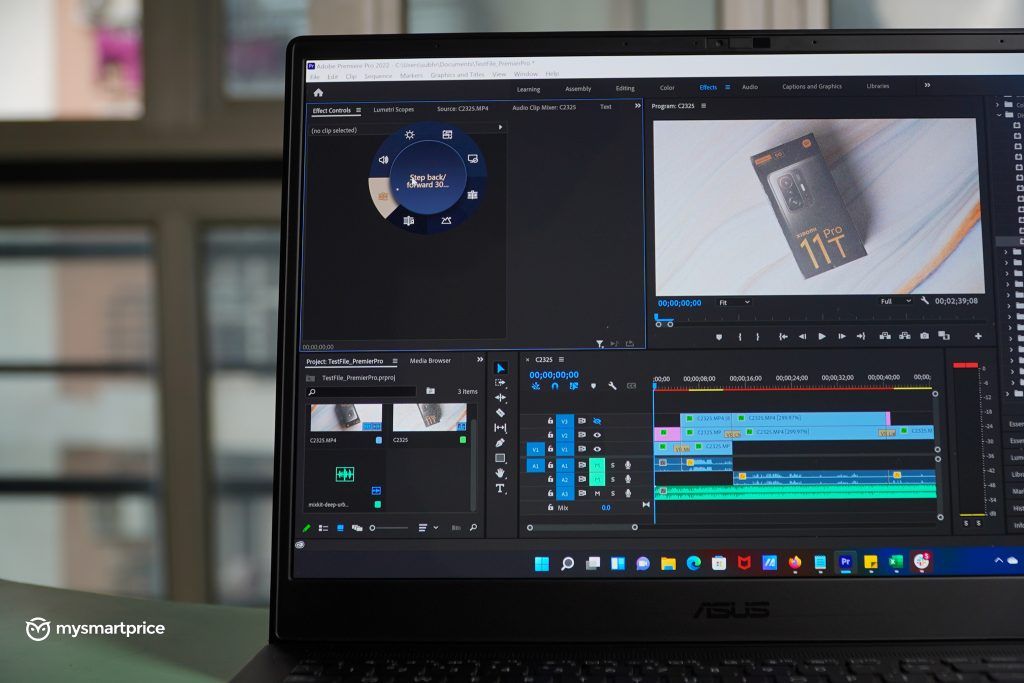Show hidden system tray icons chevron
1024x683 pixels.
pyautogui.click(x=998, y=560)
